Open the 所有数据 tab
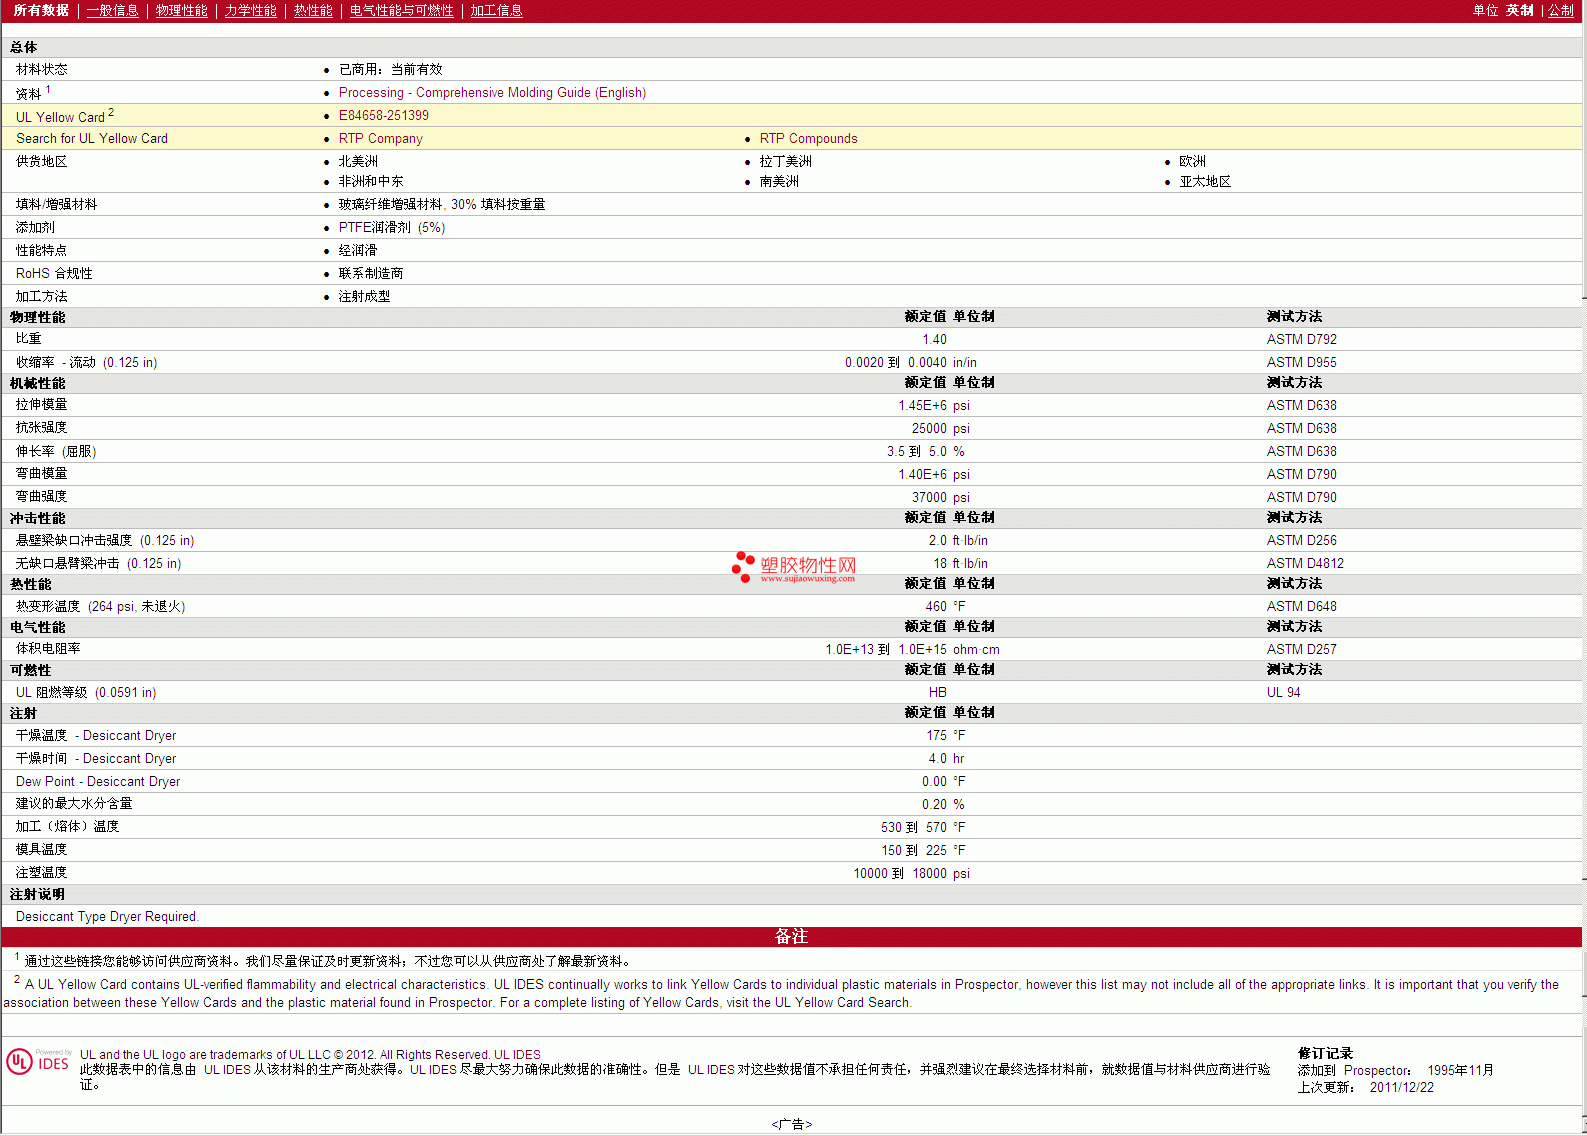 (x=41, y=10)
